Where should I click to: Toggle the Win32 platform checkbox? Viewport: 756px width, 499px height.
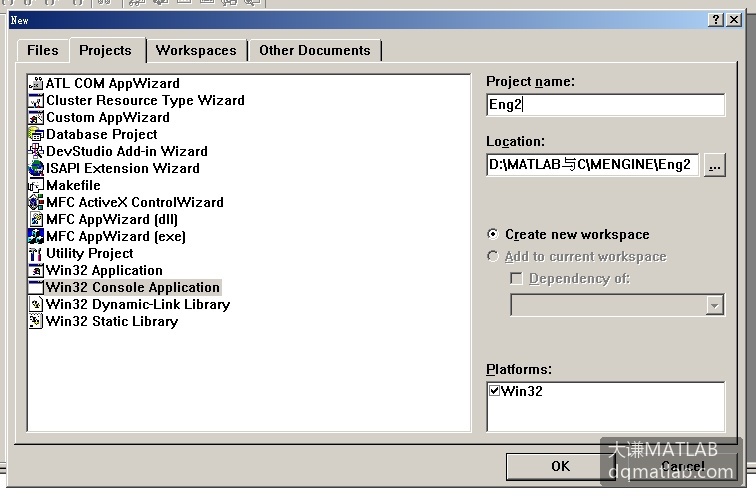494,391
